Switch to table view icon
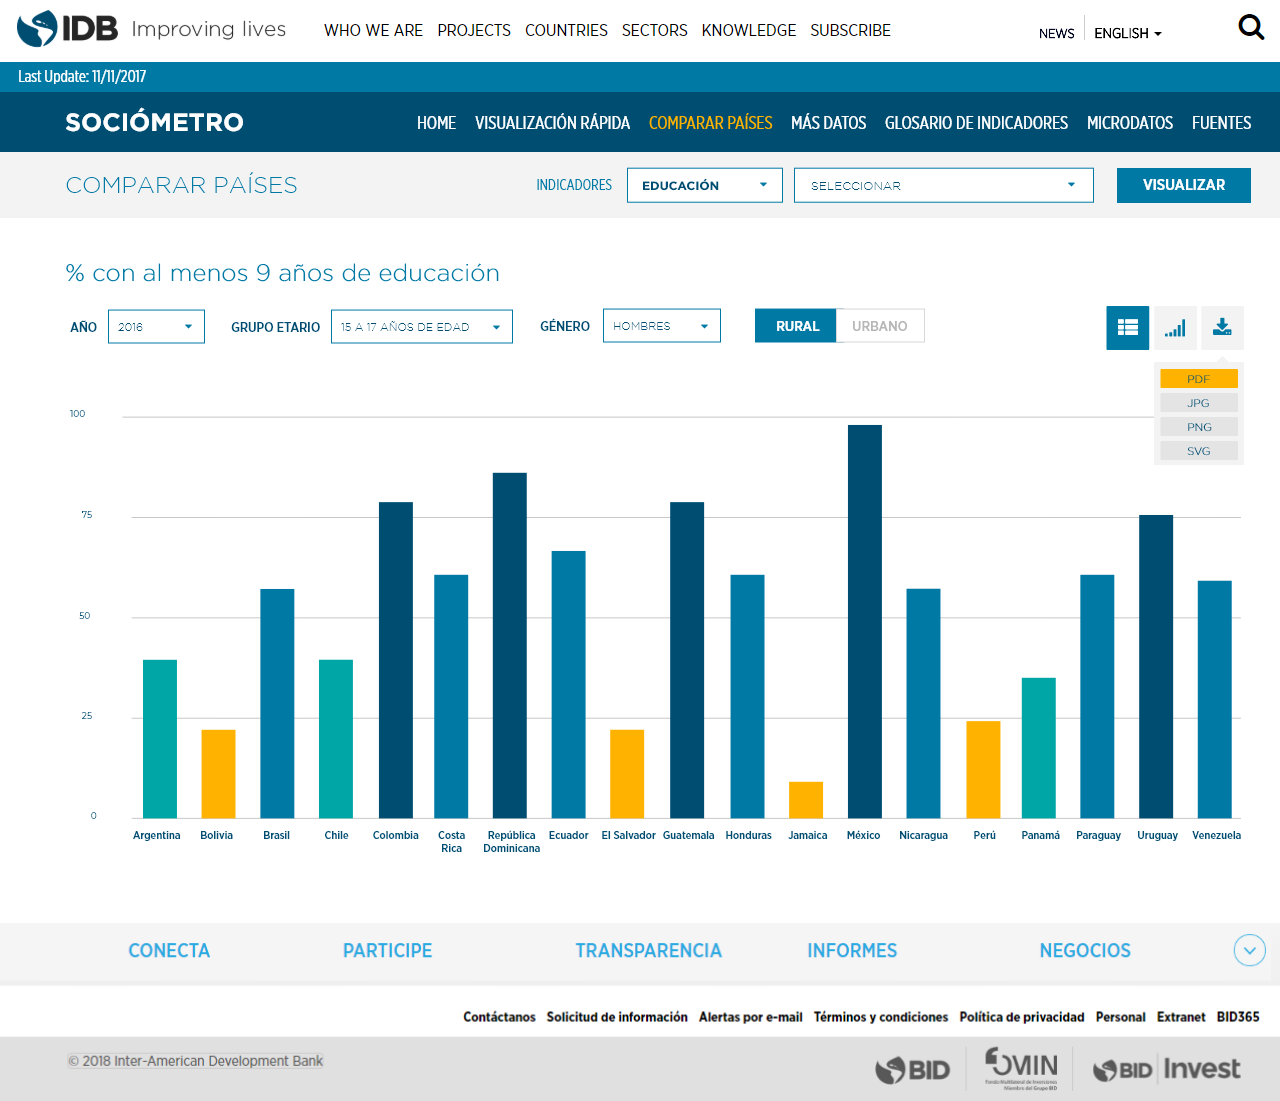 click(x=1128, y=327)
